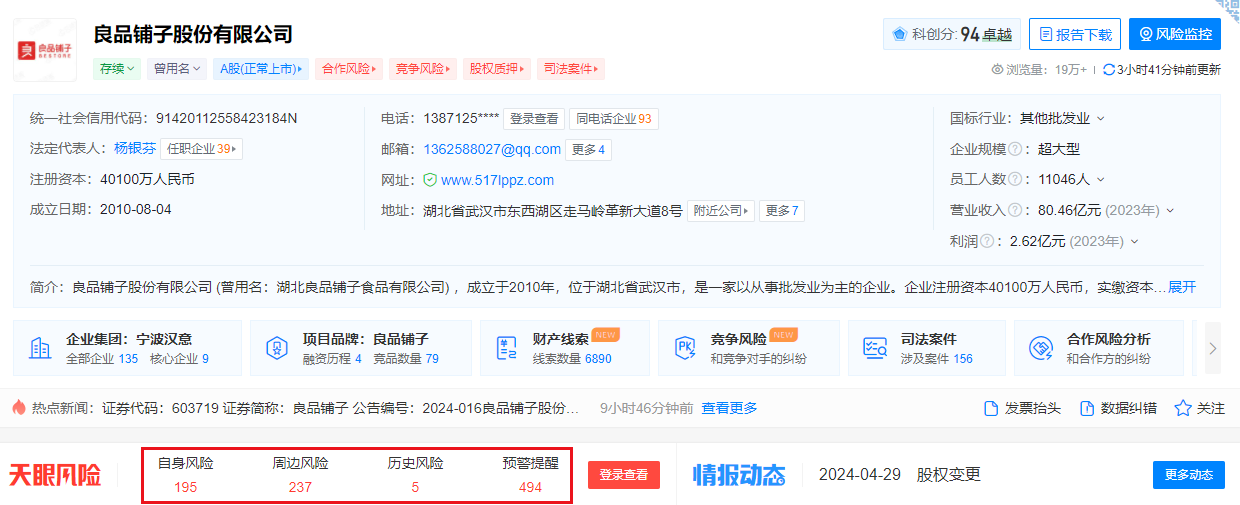This screenshot has width=1240, height=505.
Task: Open the 股权质押 tag
Action: pos(497,69)
